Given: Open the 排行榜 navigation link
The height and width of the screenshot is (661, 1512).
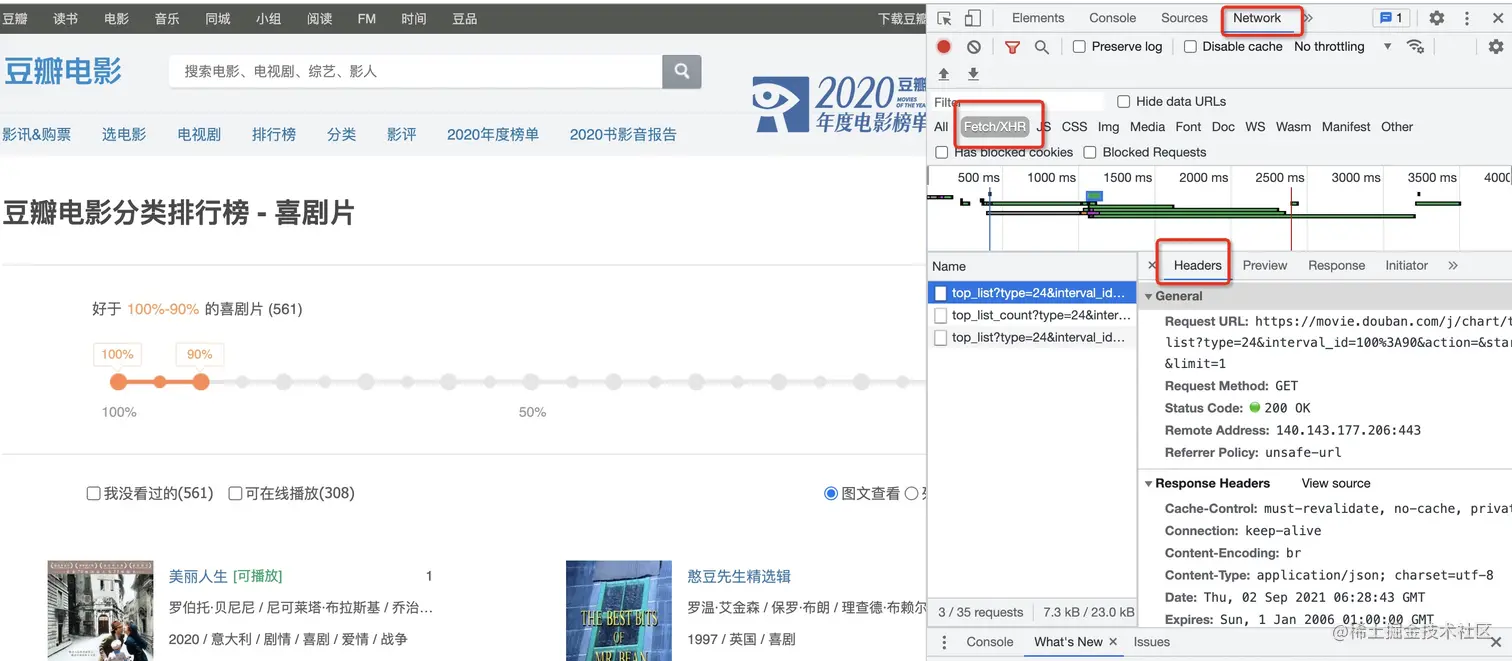Looking at the screenshot, I should point(274,134).
